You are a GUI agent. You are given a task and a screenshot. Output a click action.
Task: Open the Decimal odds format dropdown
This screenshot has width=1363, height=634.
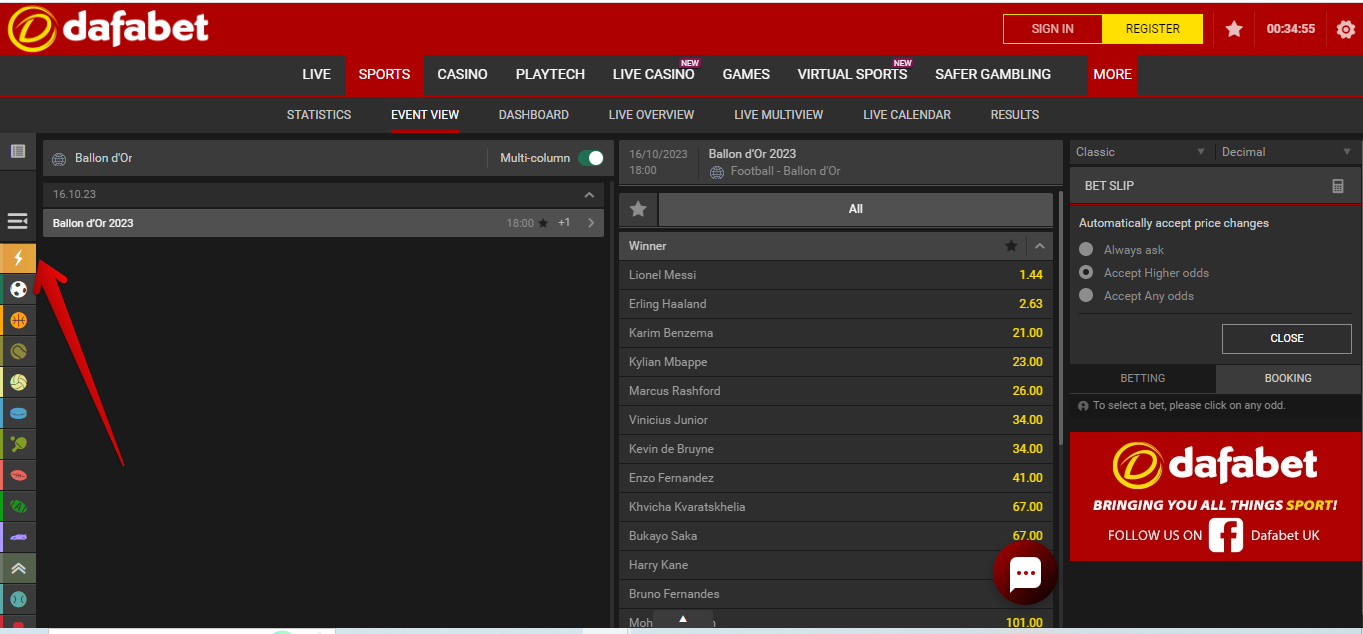coord(1288,152)
